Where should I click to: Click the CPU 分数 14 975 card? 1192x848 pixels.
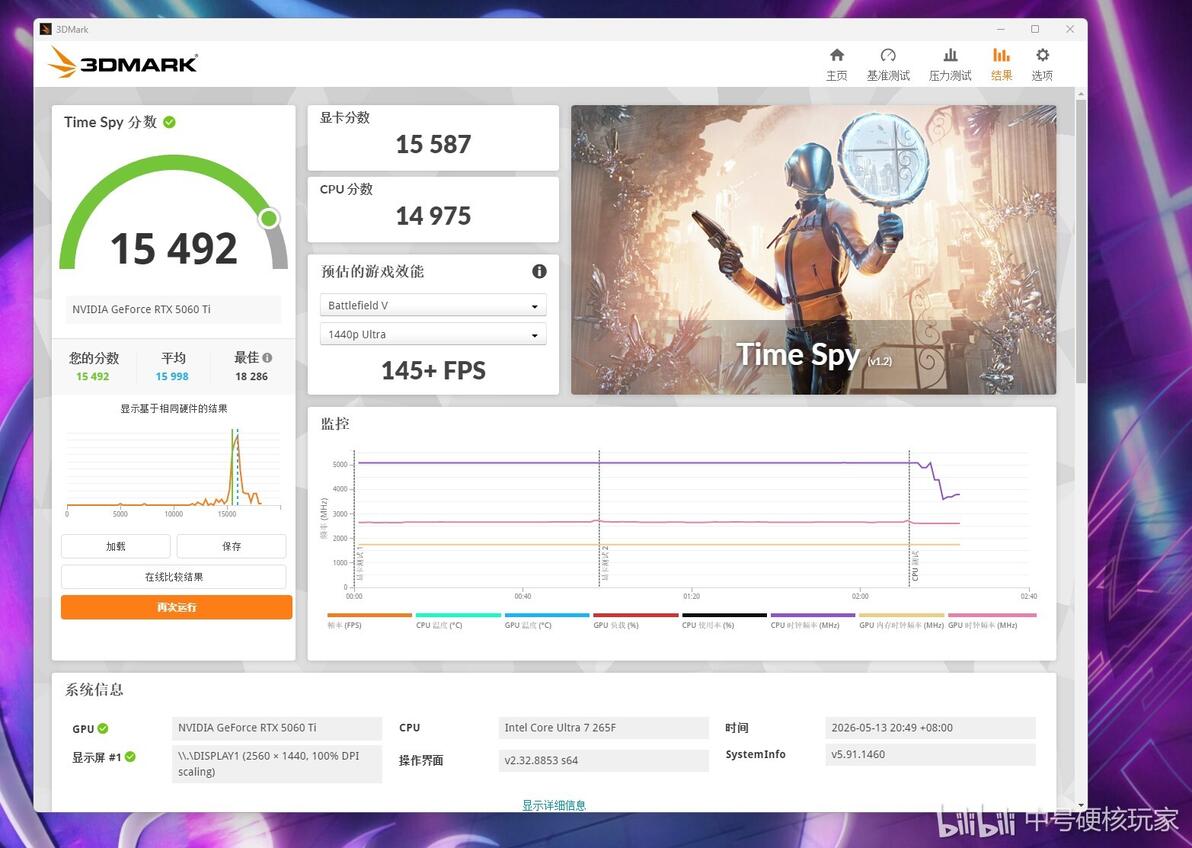click(433, 209)
